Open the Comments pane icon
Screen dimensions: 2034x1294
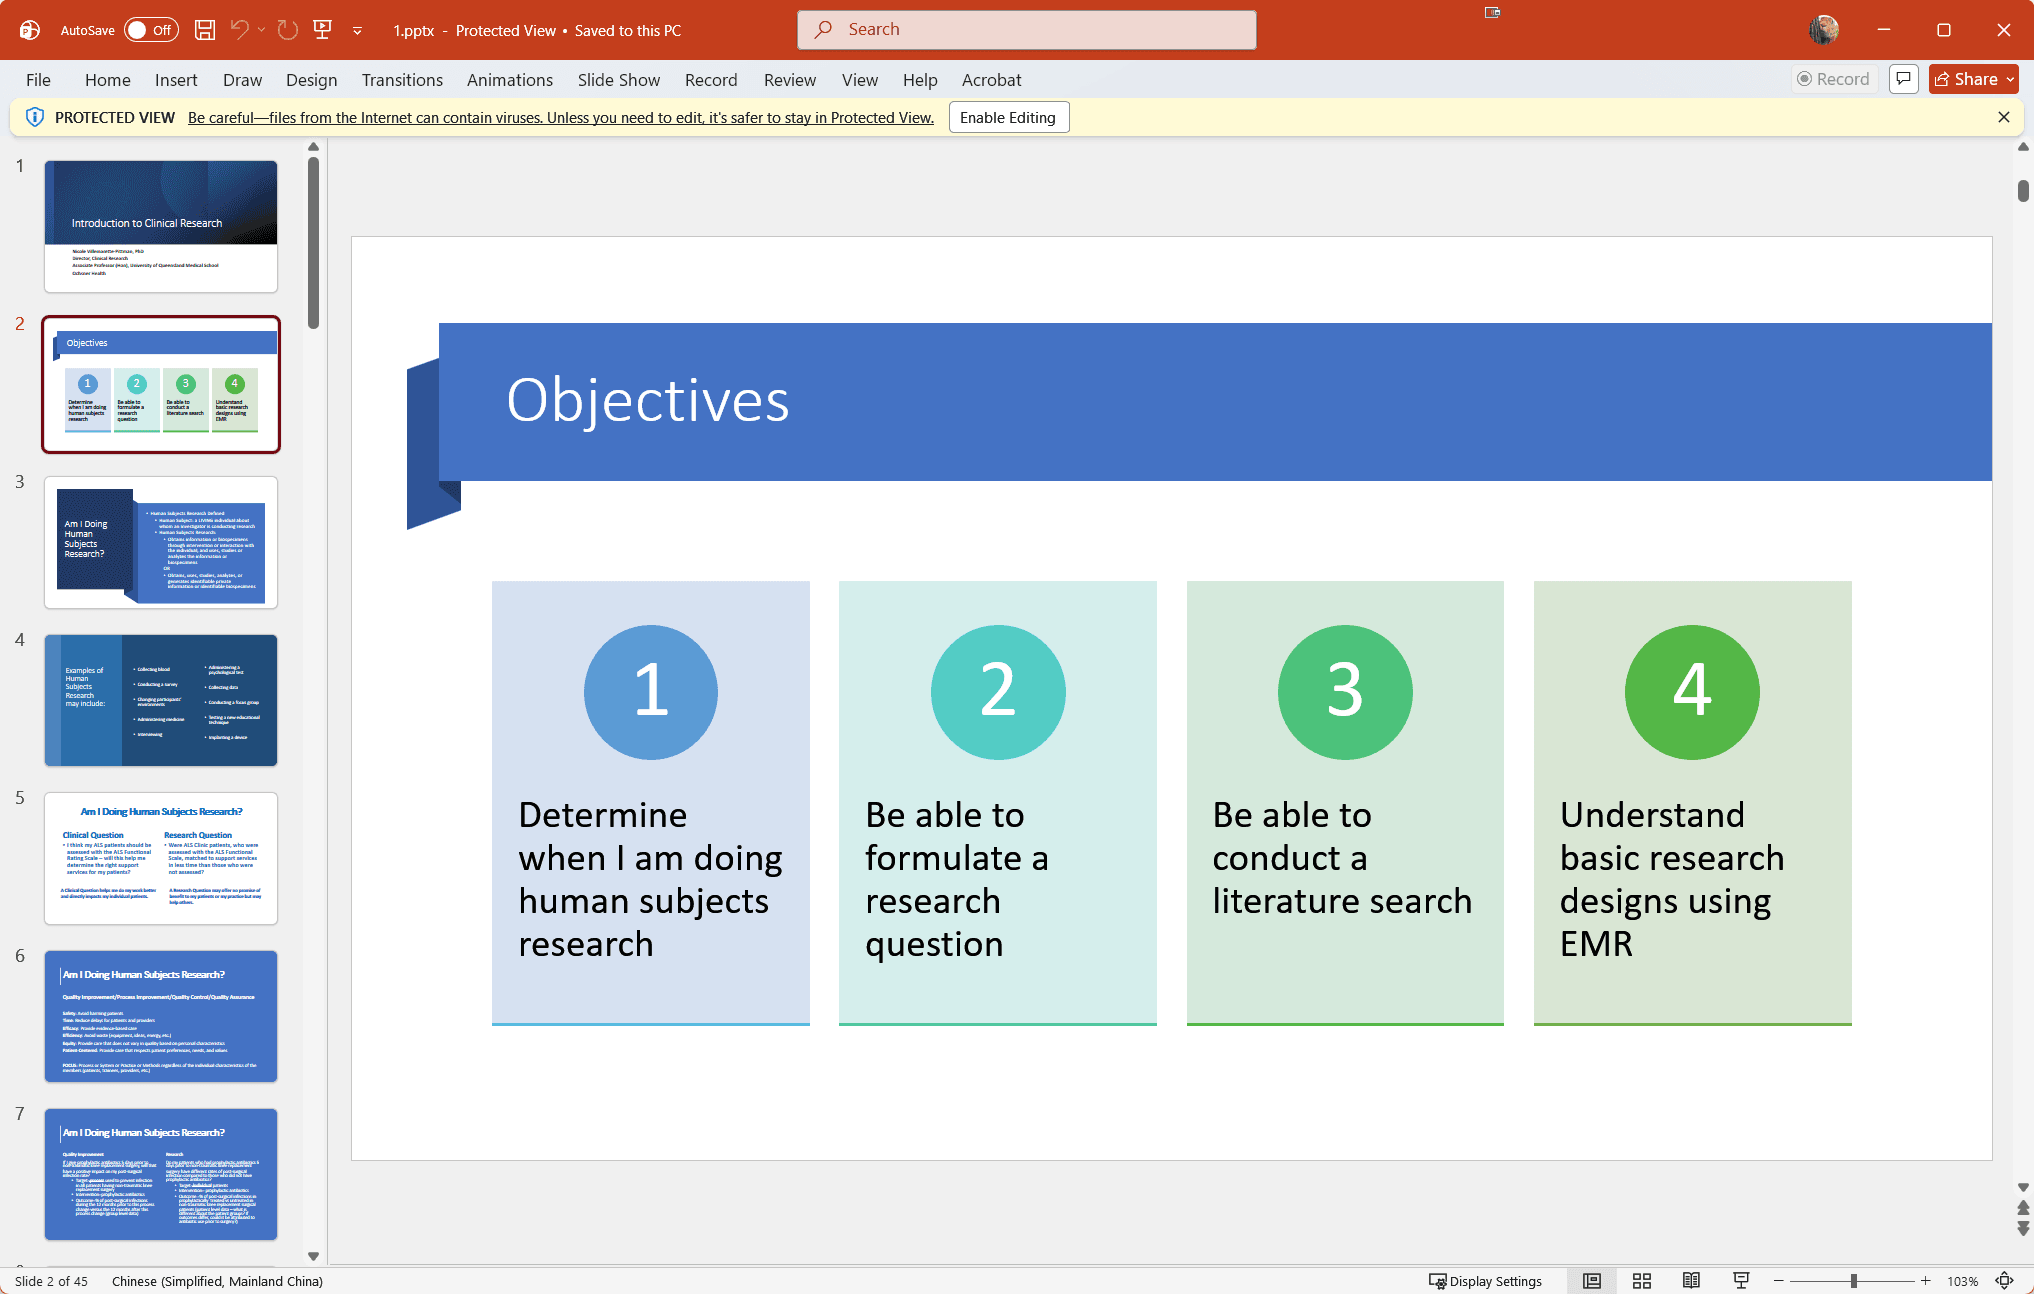click(1903, 79)
